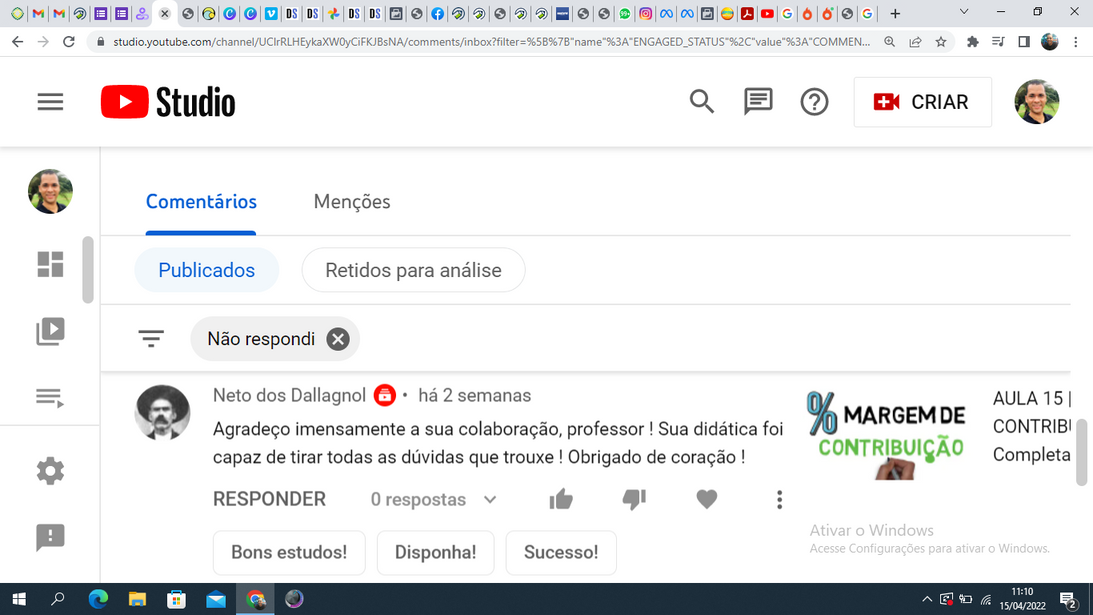Open the comment's three-dot action menu
Screen dimensions: 1093x615
779,499
